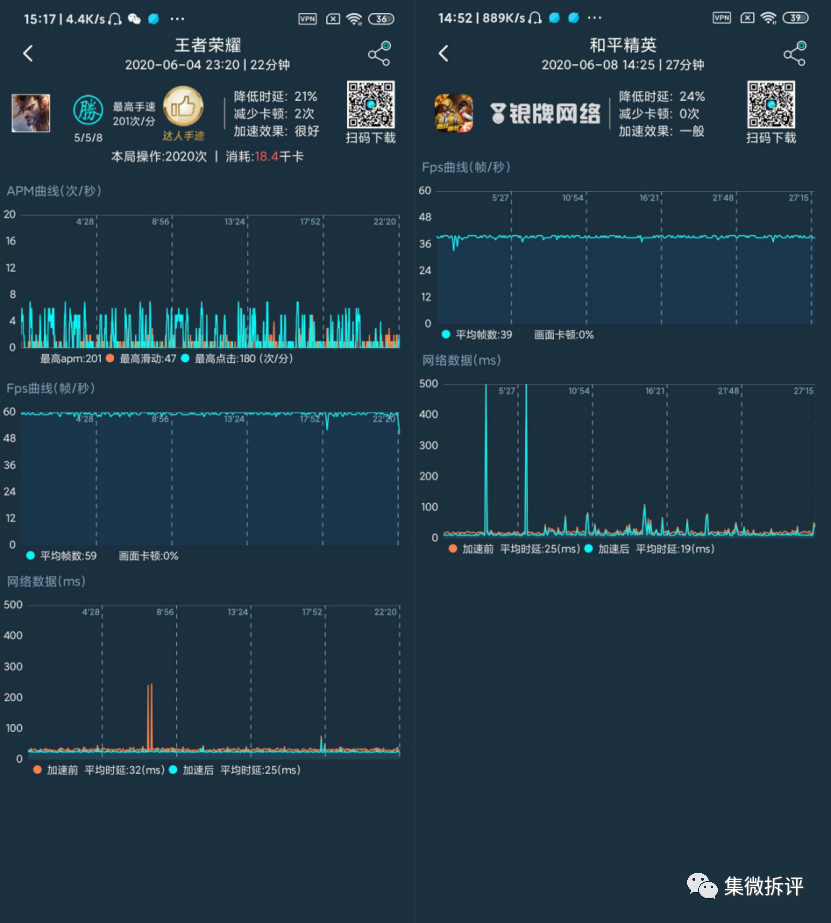This screenshot has height=923, width=831.
Task: Tap the 和平精英 title
Action: tap(623, 45)
